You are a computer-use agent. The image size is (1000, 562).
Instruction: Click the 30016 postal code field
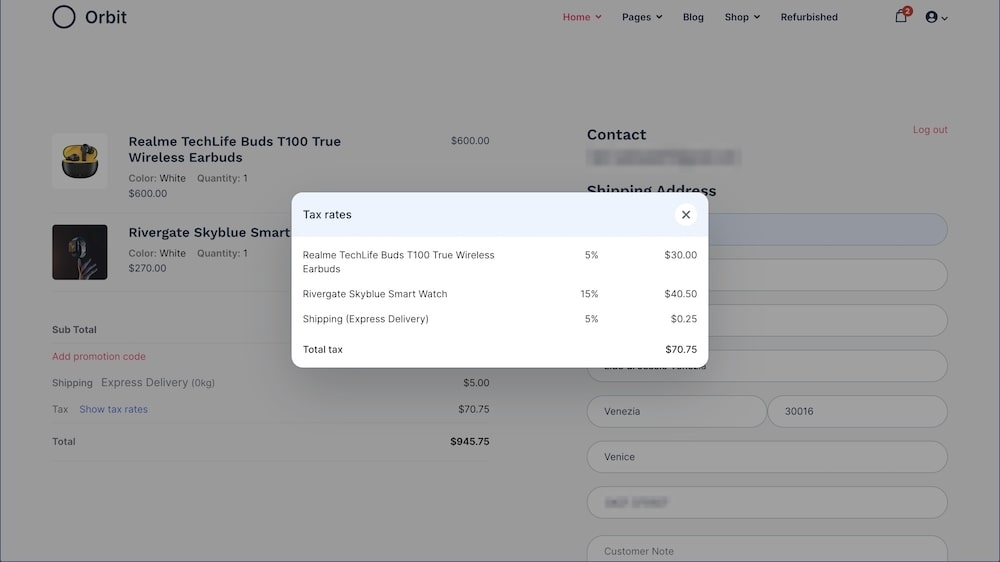[857, 411]
